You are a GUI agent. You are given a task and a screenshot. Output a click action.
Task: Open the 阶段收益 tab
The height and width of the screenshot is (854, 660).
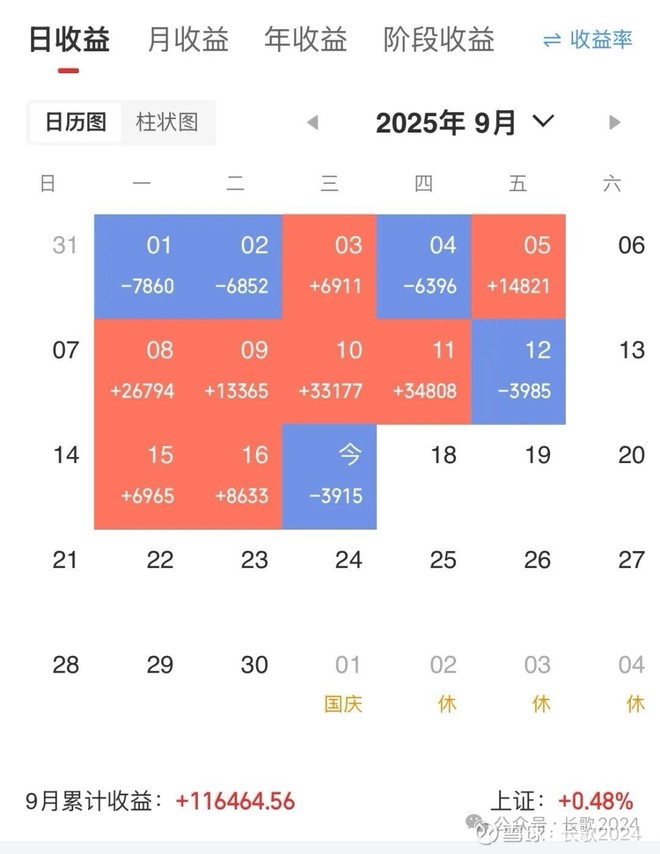pyautogui.click(x=438, y=40)
